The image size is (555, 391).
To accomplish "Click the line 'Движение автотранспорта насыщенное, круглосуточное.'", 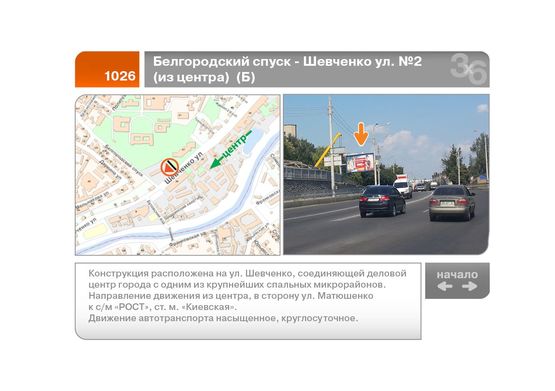I will click(223, 318).
